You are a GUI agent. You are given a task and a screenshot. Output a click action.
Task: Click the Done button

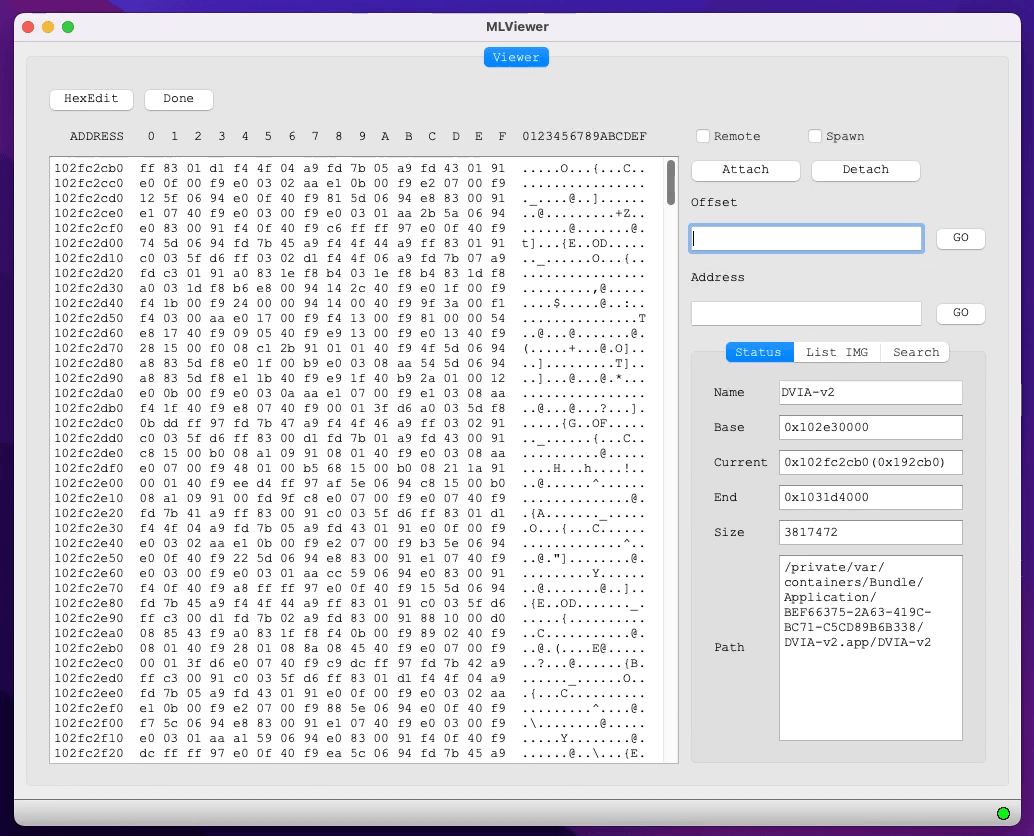pyautogui.click(x=178, y=99)
